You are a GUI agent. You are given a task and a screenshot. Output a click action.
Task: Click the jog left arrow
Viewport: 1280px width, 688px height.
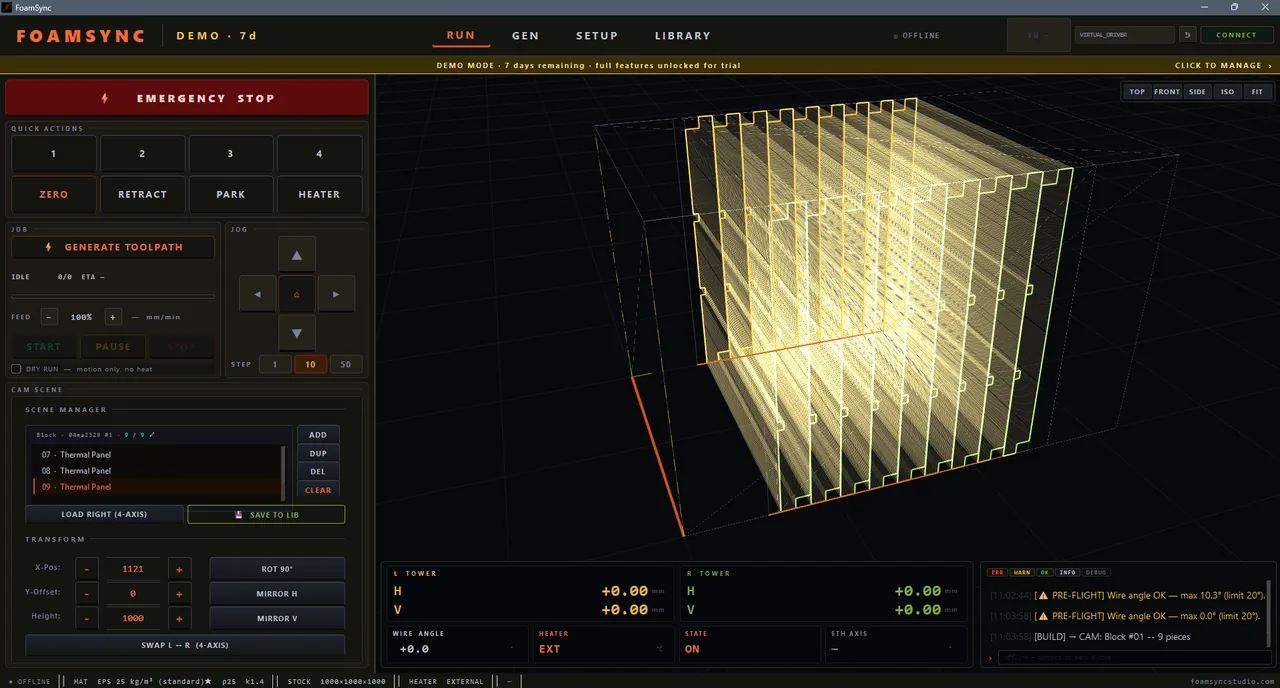coord(258,294)
